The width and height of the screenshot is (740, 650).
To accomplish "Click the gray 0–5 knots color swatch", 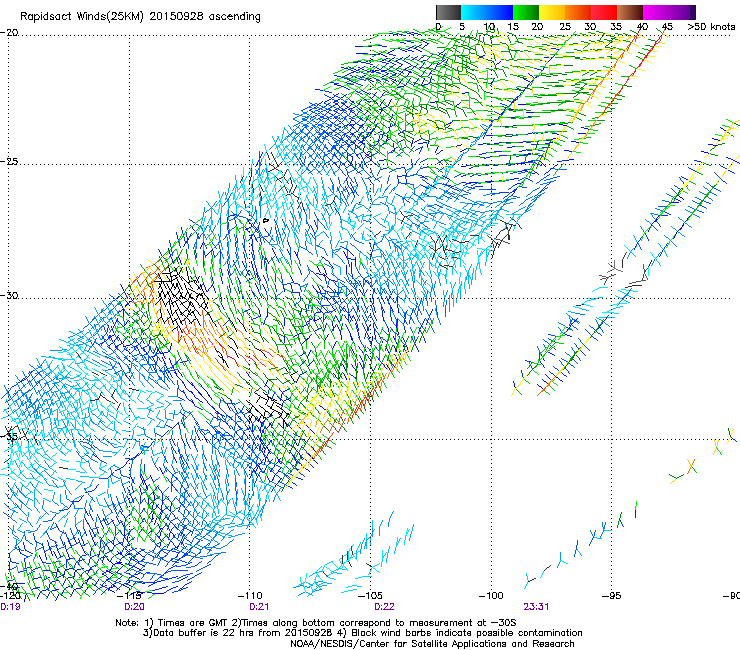I will (x=449, y=12).
